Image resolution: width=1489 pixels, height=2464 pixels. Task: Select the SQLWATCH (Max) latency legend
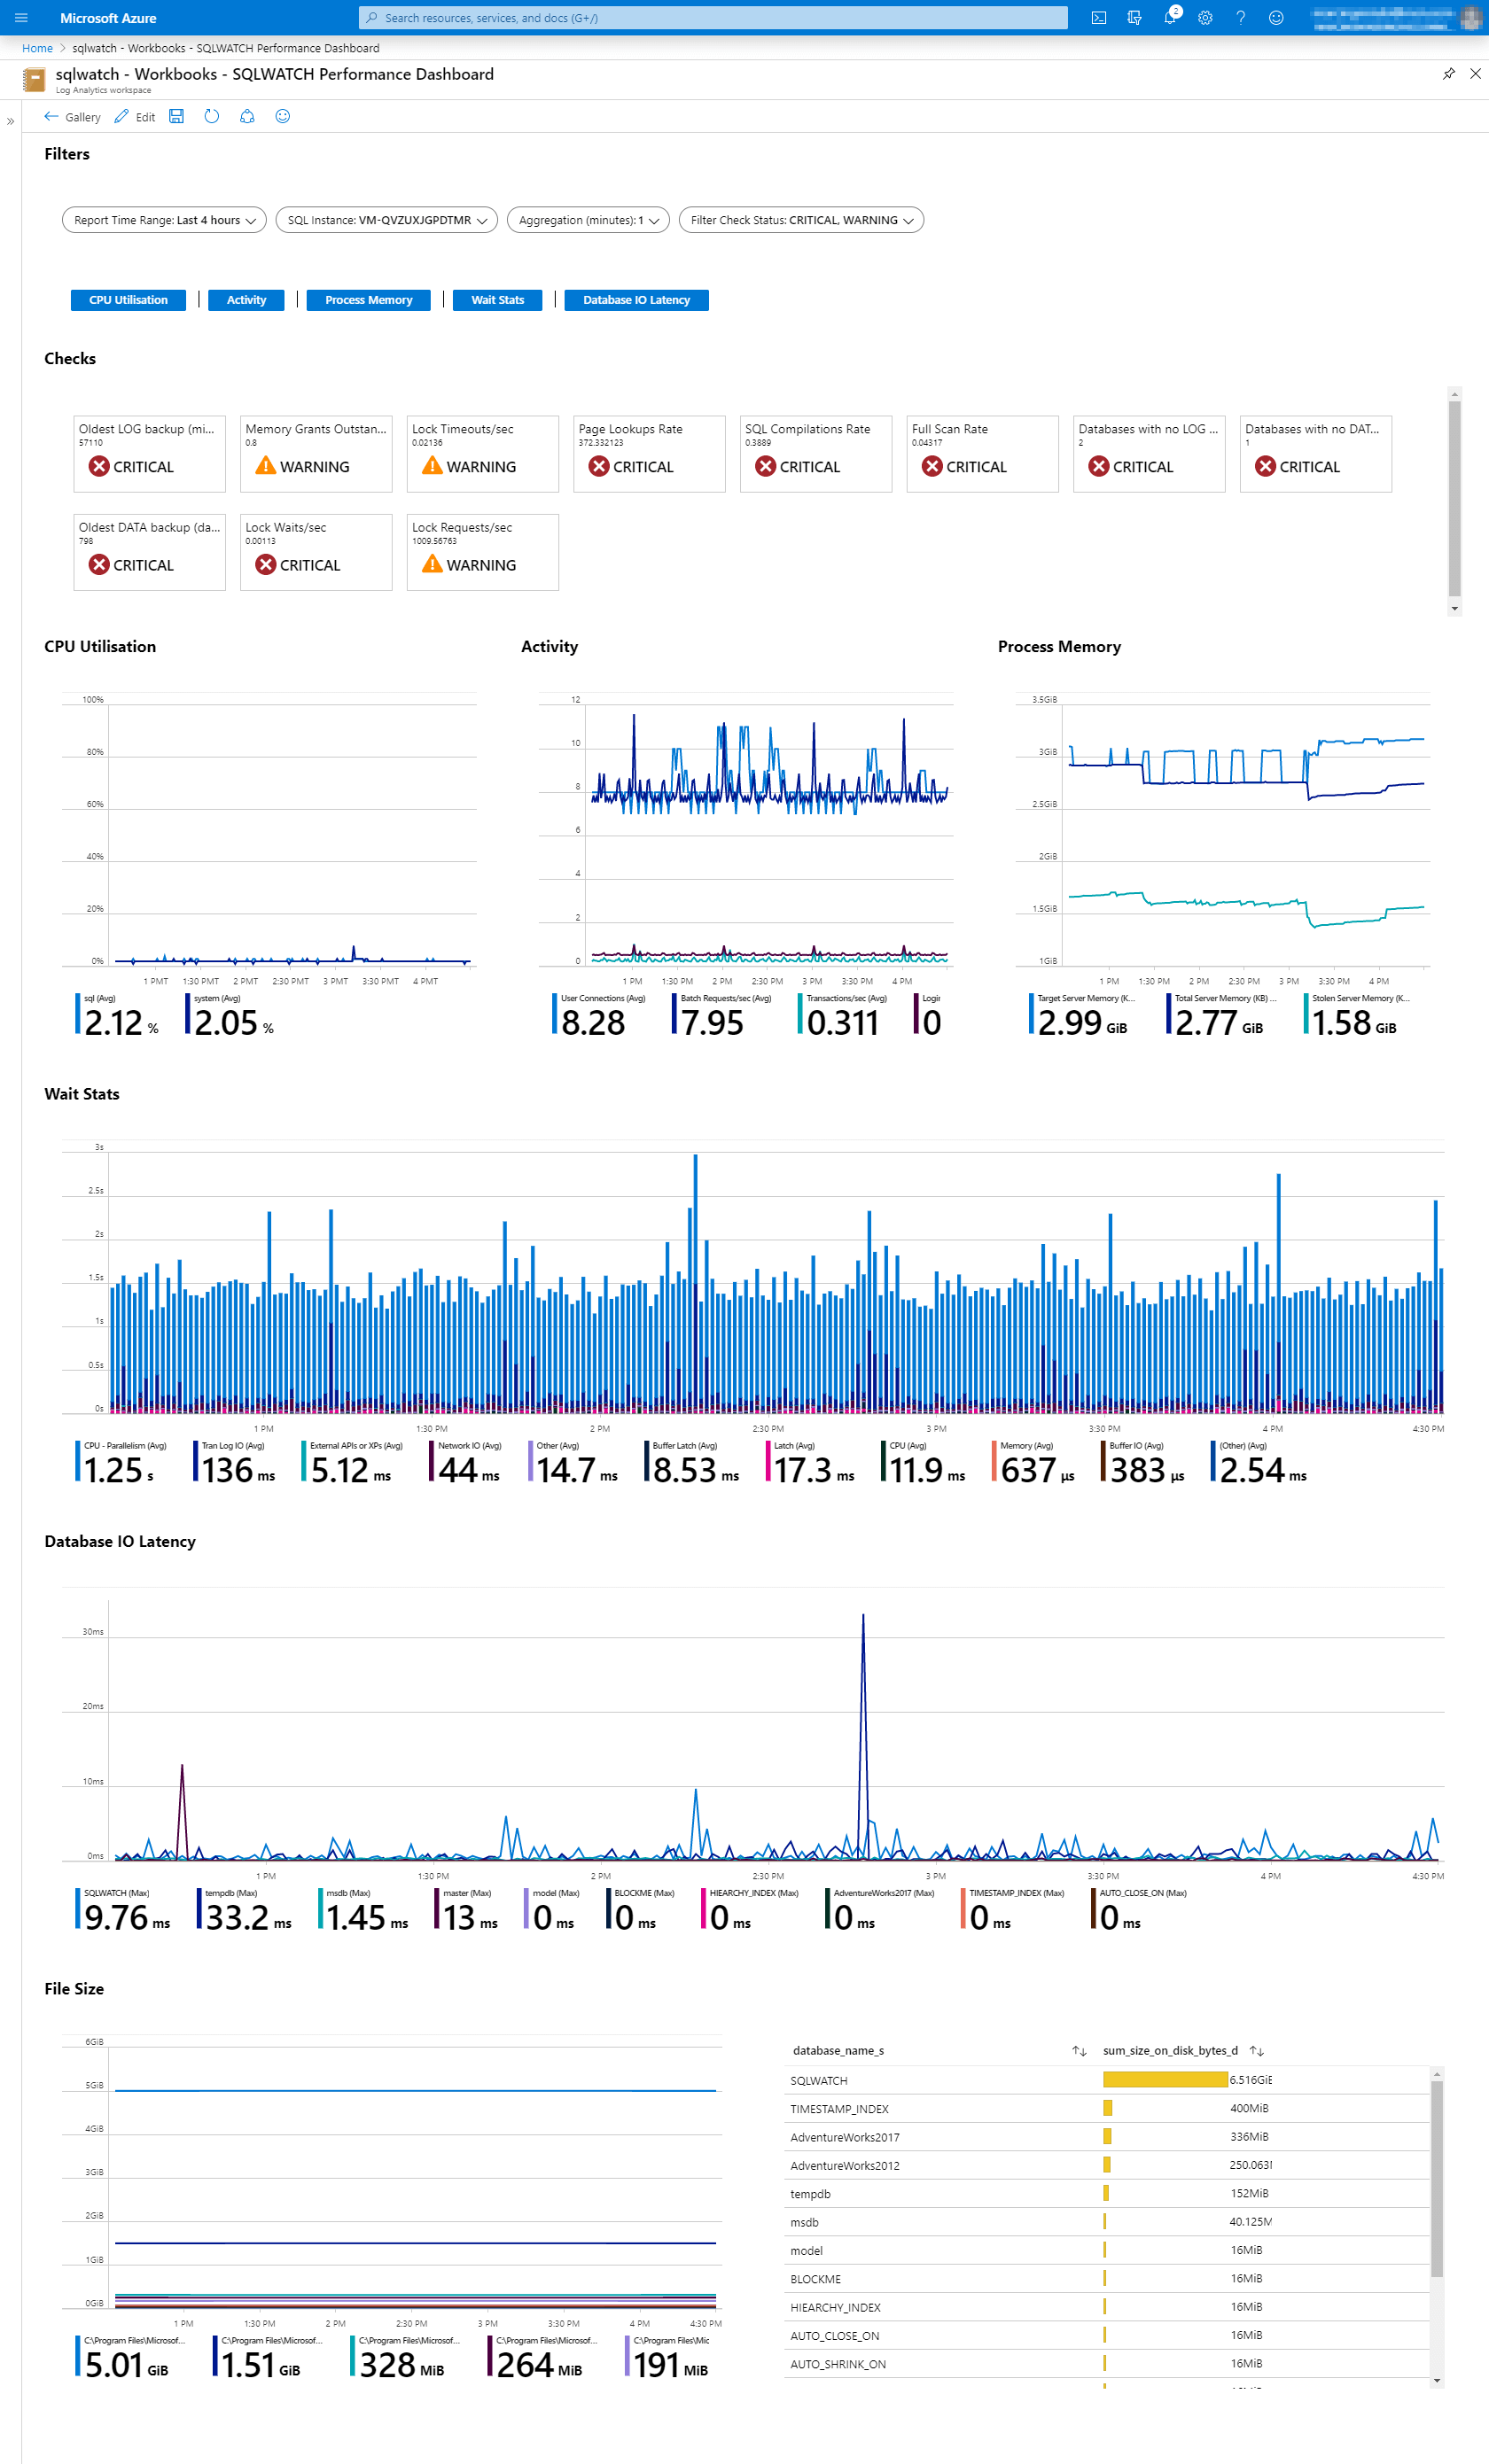[125, 1909]
